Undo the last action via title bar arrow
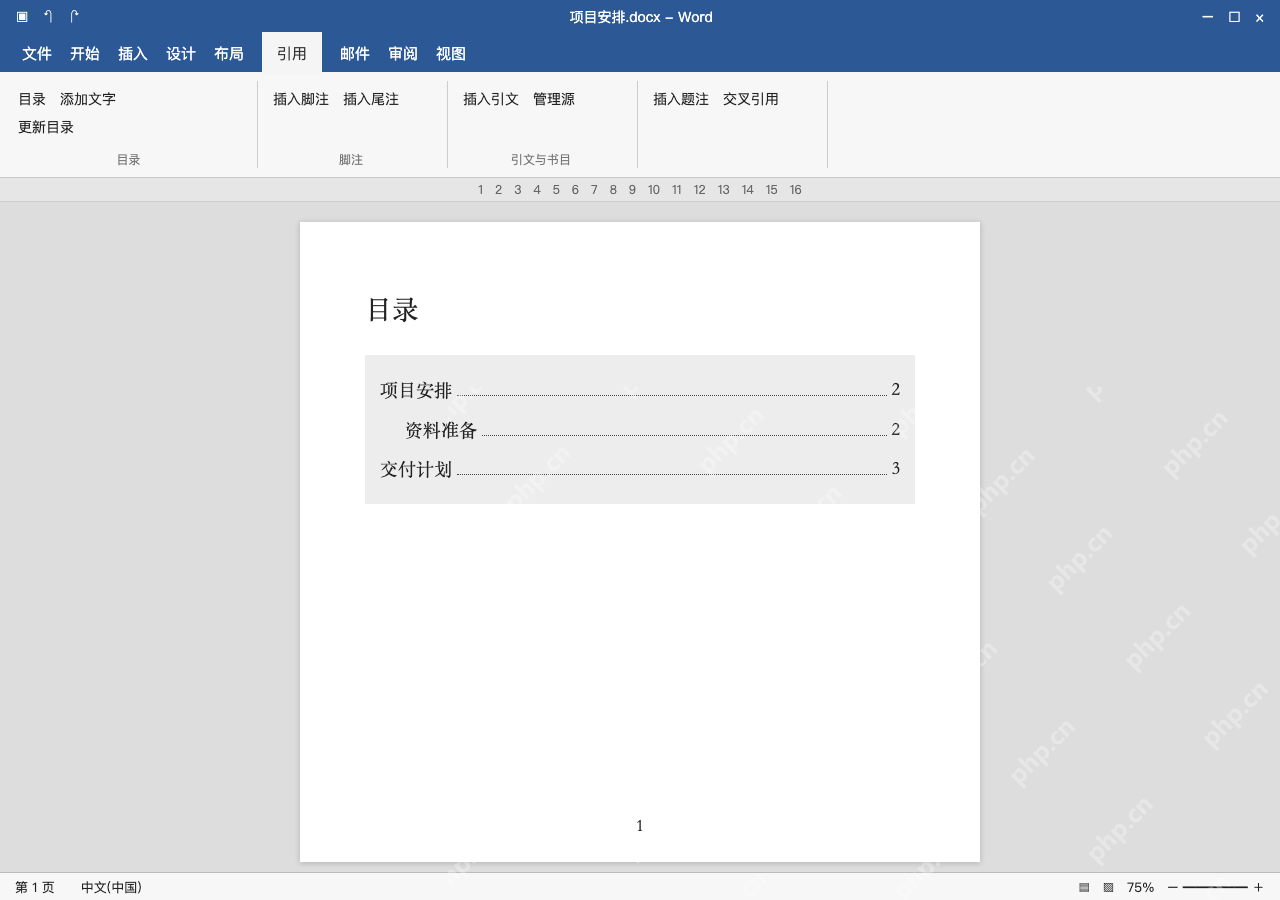 tap(48, 16)
